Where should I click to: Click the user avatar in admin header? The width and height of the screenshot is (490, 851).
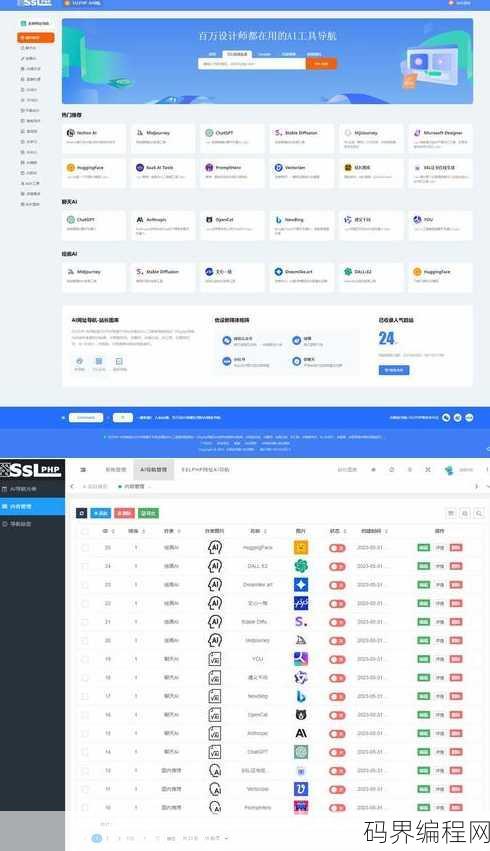(449, 470)
